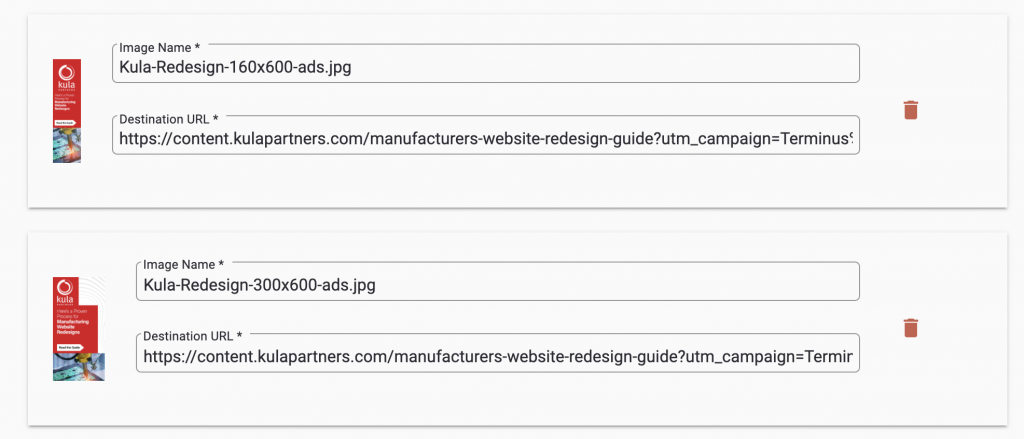This screenshot has width=1024, height=439.
Task: Open the 160x600 ad thumbnail preview
Action: coord(67,110)
